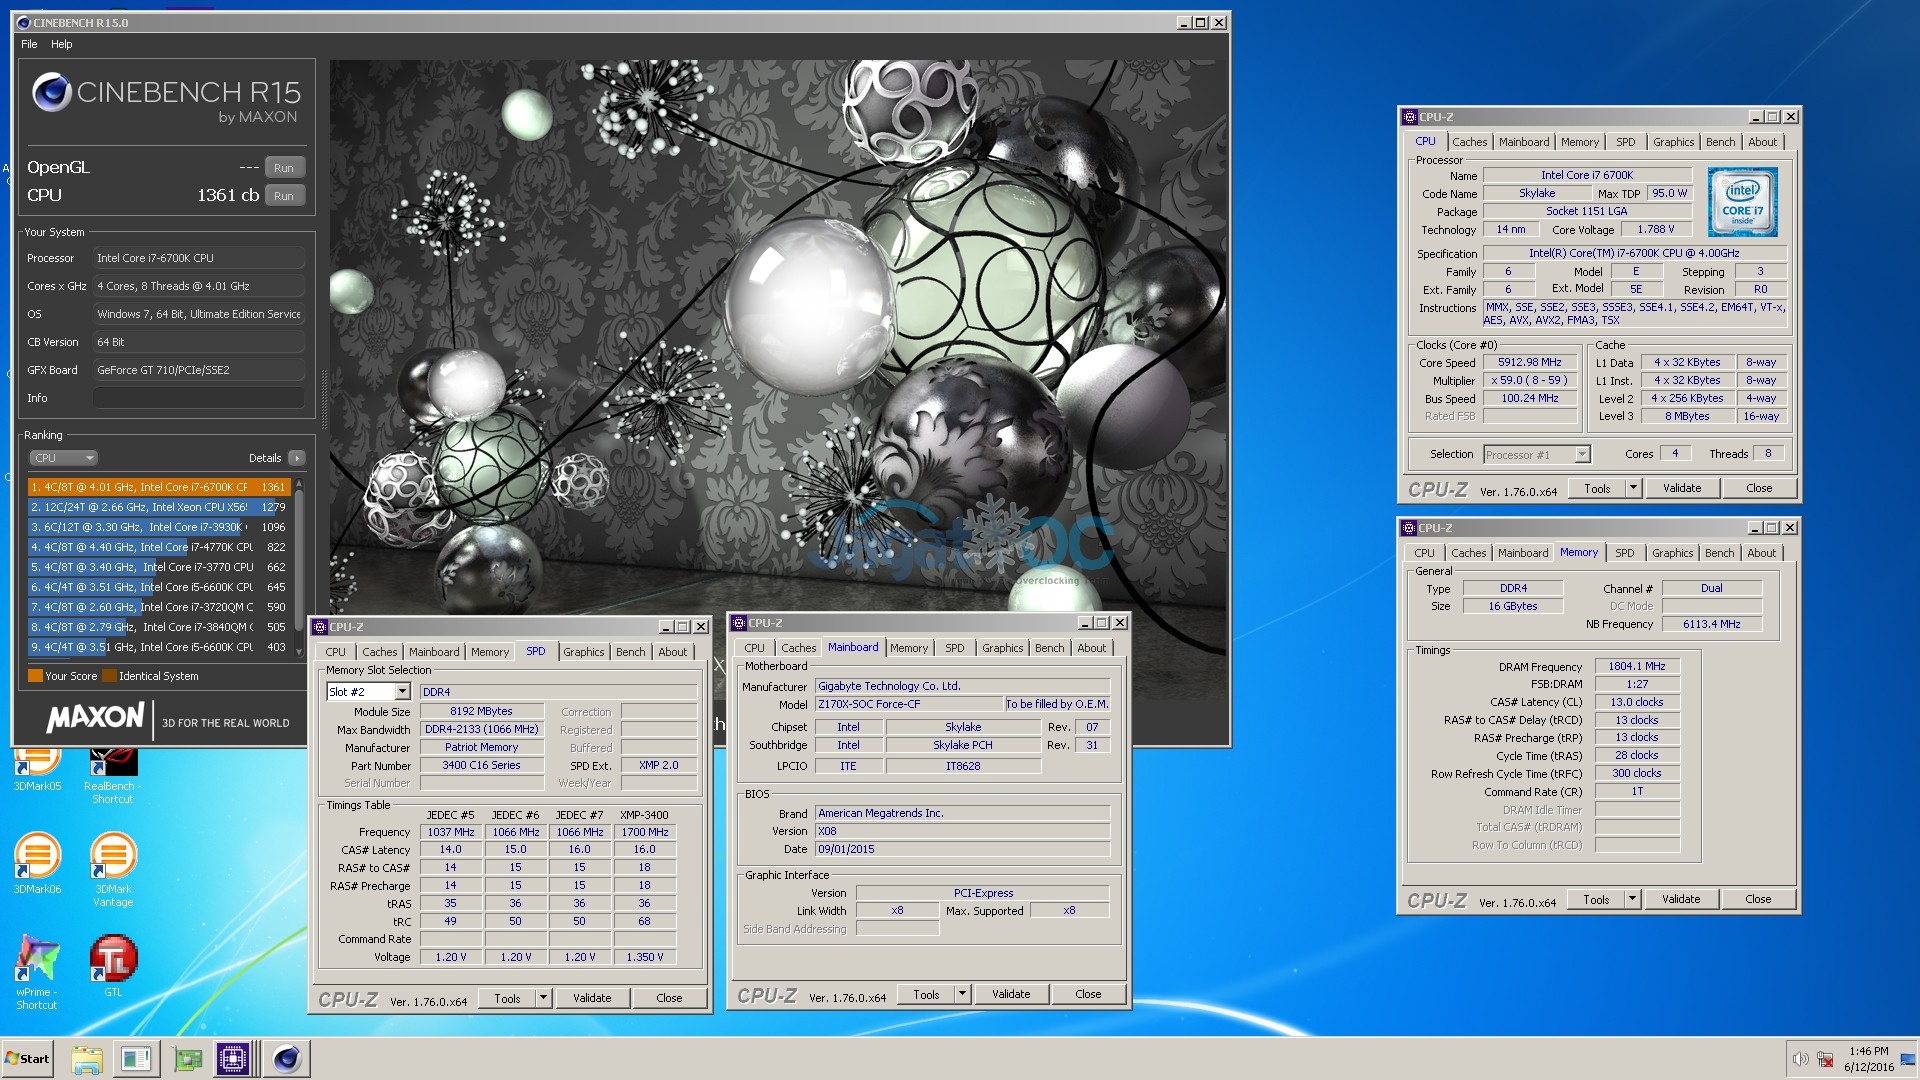Click the Your Score orange legend swatch

click(x=35, y=676)
